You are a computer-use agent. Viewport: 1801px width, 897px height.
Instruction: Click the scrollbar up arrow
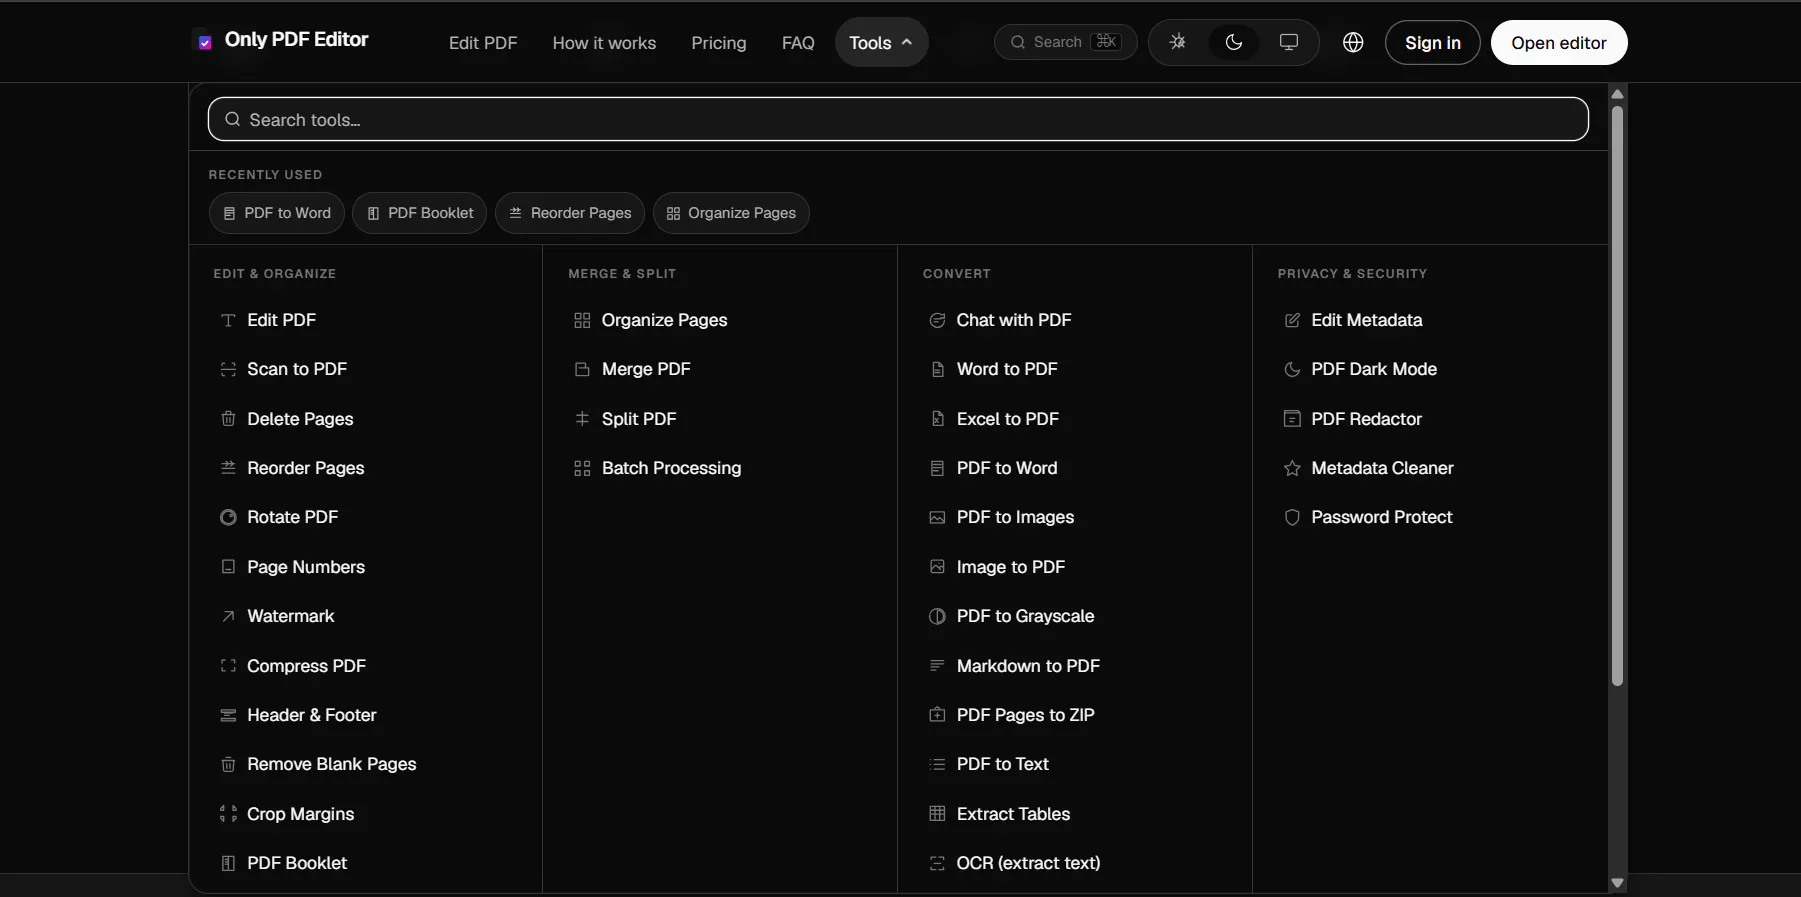click(x=1617, y=94)
